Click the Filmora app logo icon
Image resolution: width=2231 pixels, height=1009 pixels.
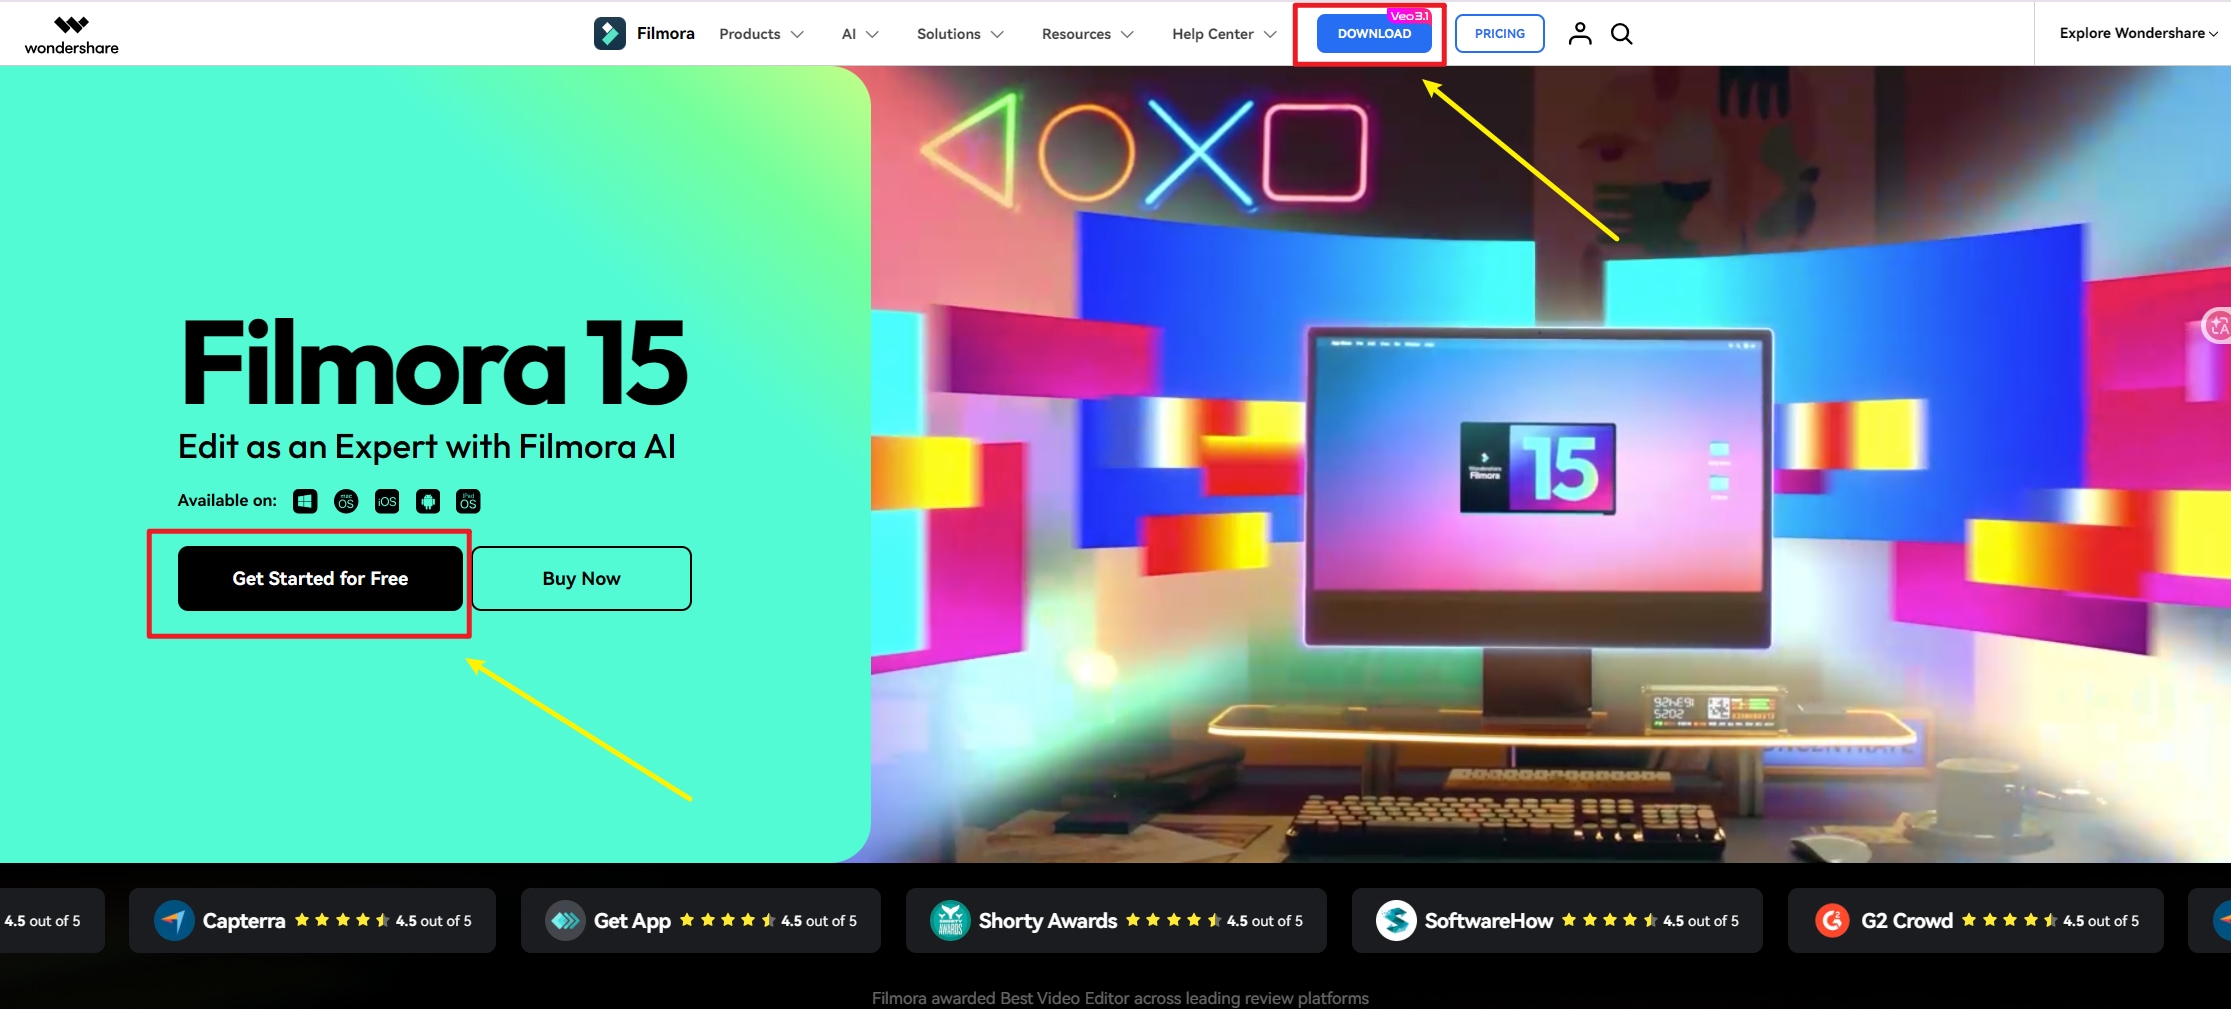coord(609,33)
